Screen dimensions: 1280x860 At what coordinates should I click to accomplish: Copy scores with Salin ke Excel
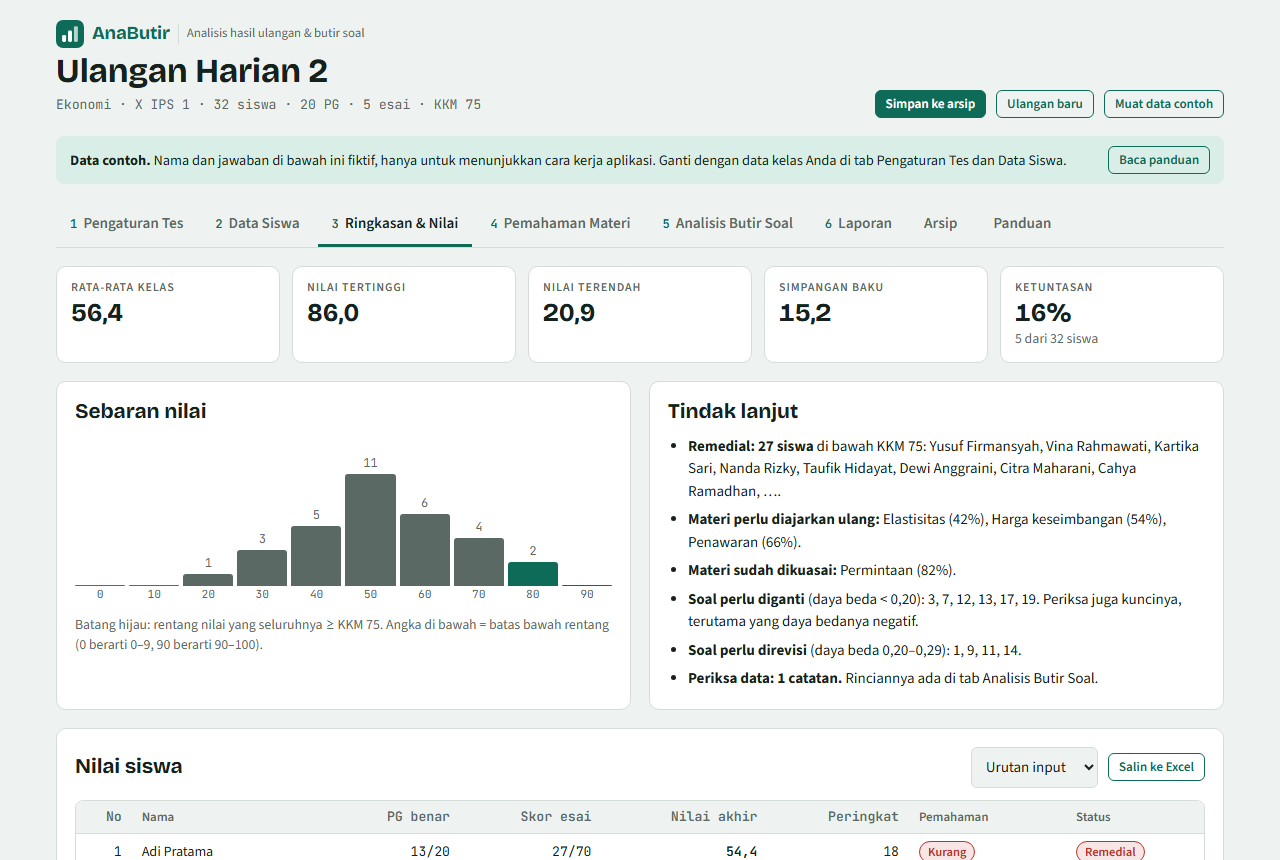click(x=1156, y=767)
